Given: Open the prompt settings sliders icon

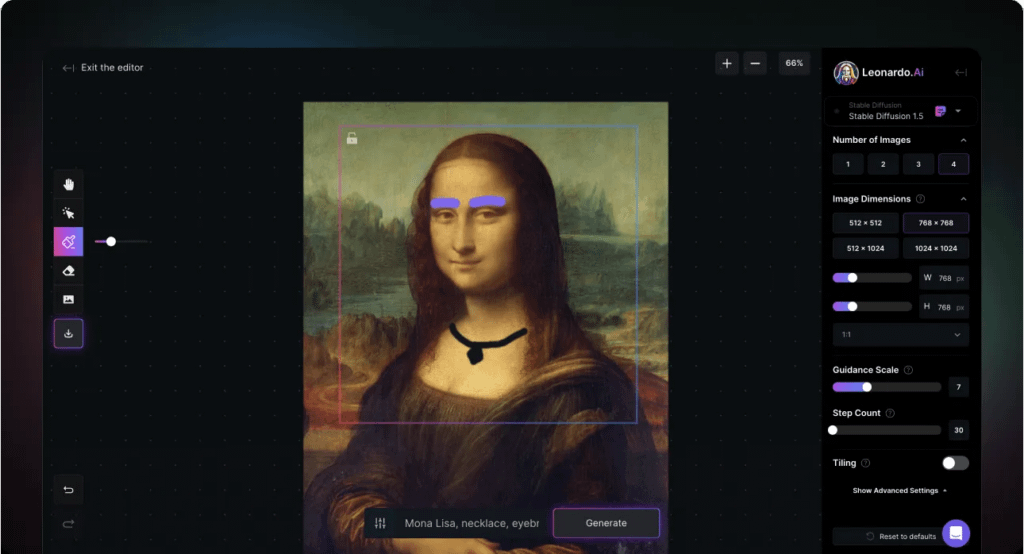Looking at the screenshot, I should pyautogui.click(x=380, y=523).
